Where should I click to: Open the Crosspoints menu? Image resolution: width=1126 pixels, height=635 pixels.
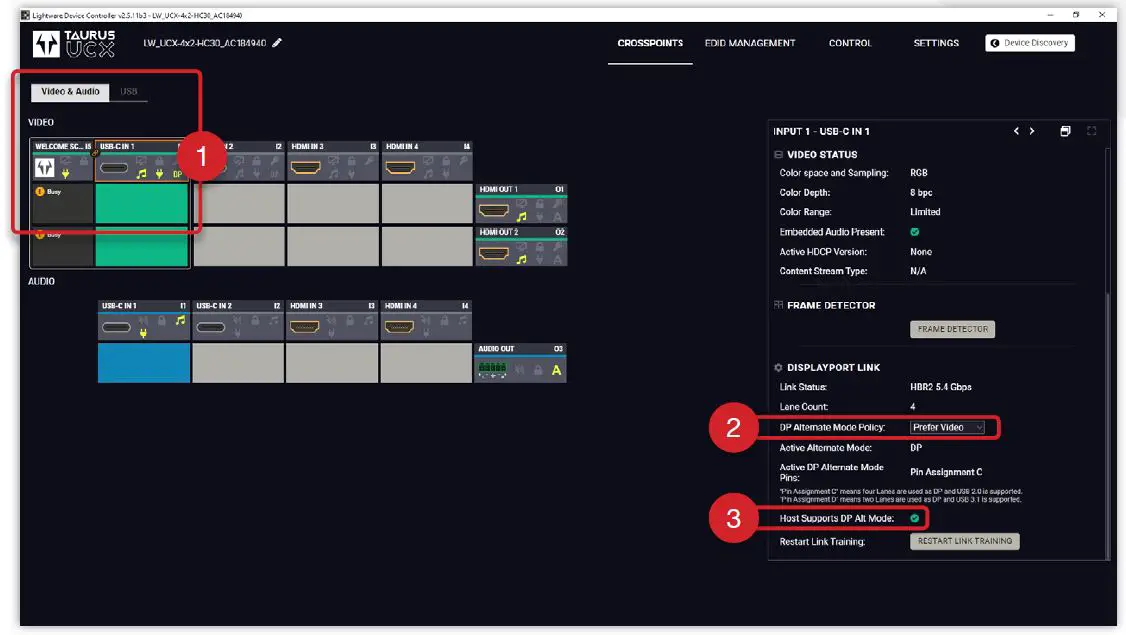[x=650, y=43]
